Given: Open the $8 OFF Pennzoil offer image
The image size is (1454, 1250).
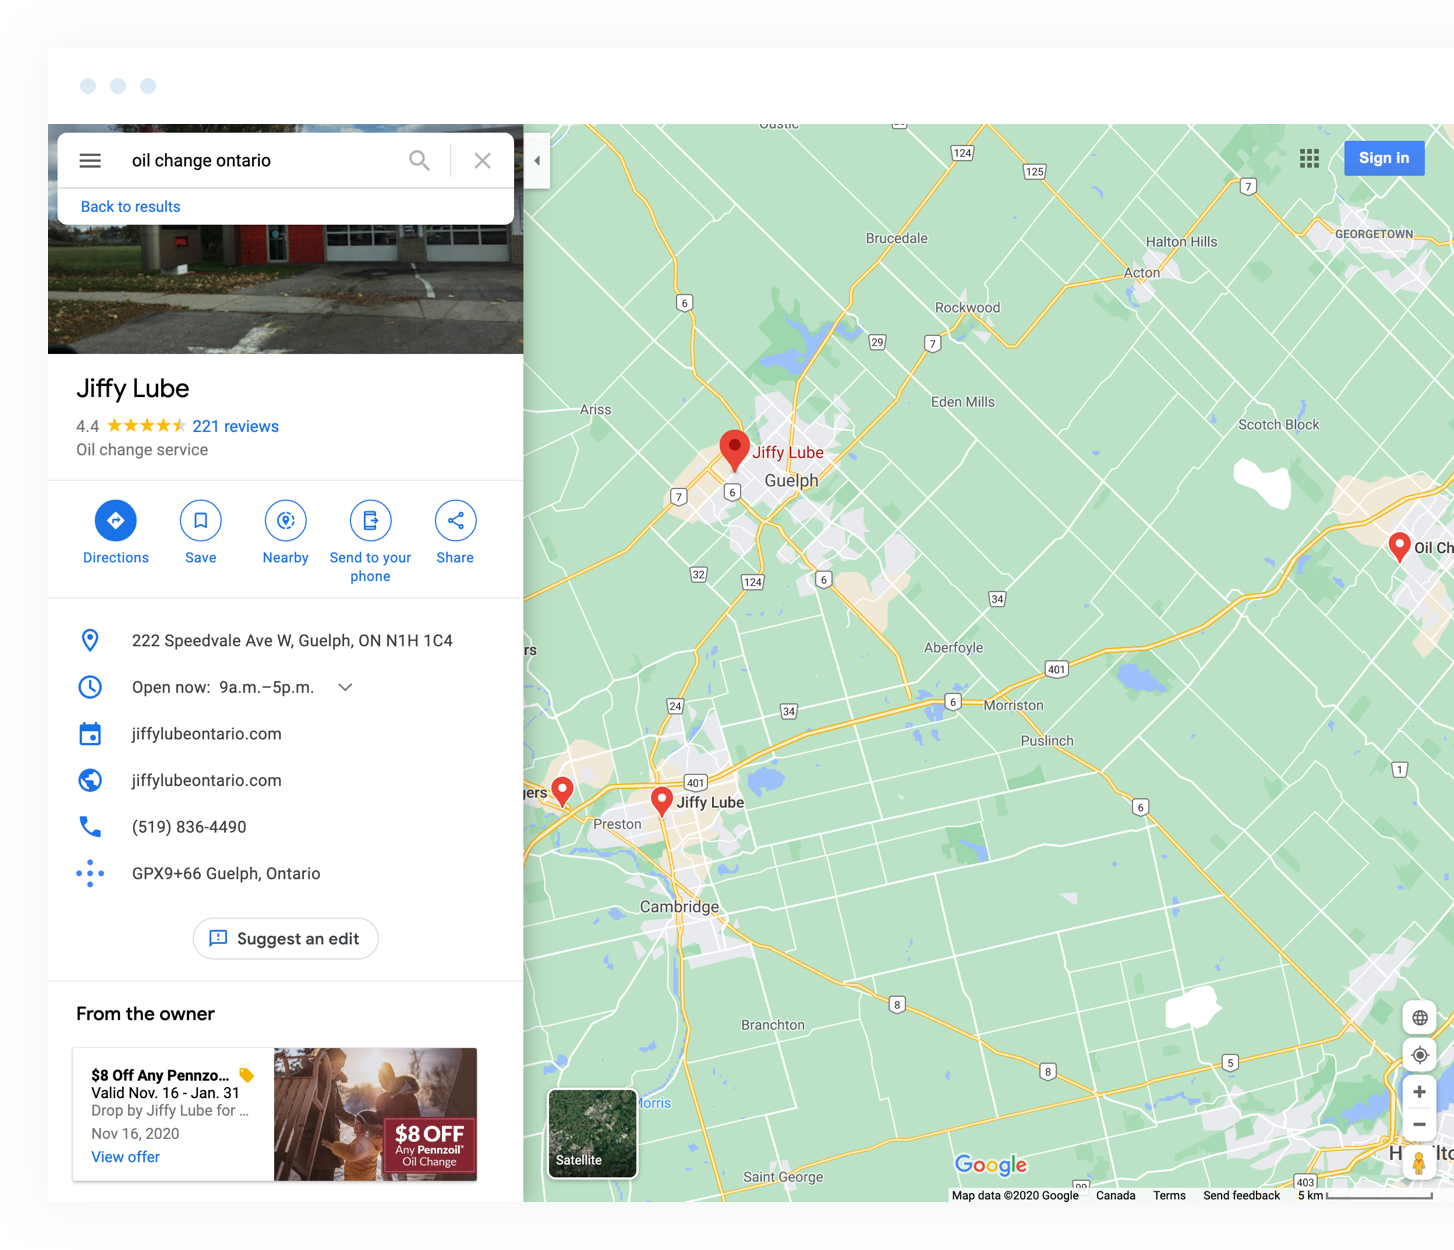Looking at the screenshot, I should [375, 1114].
